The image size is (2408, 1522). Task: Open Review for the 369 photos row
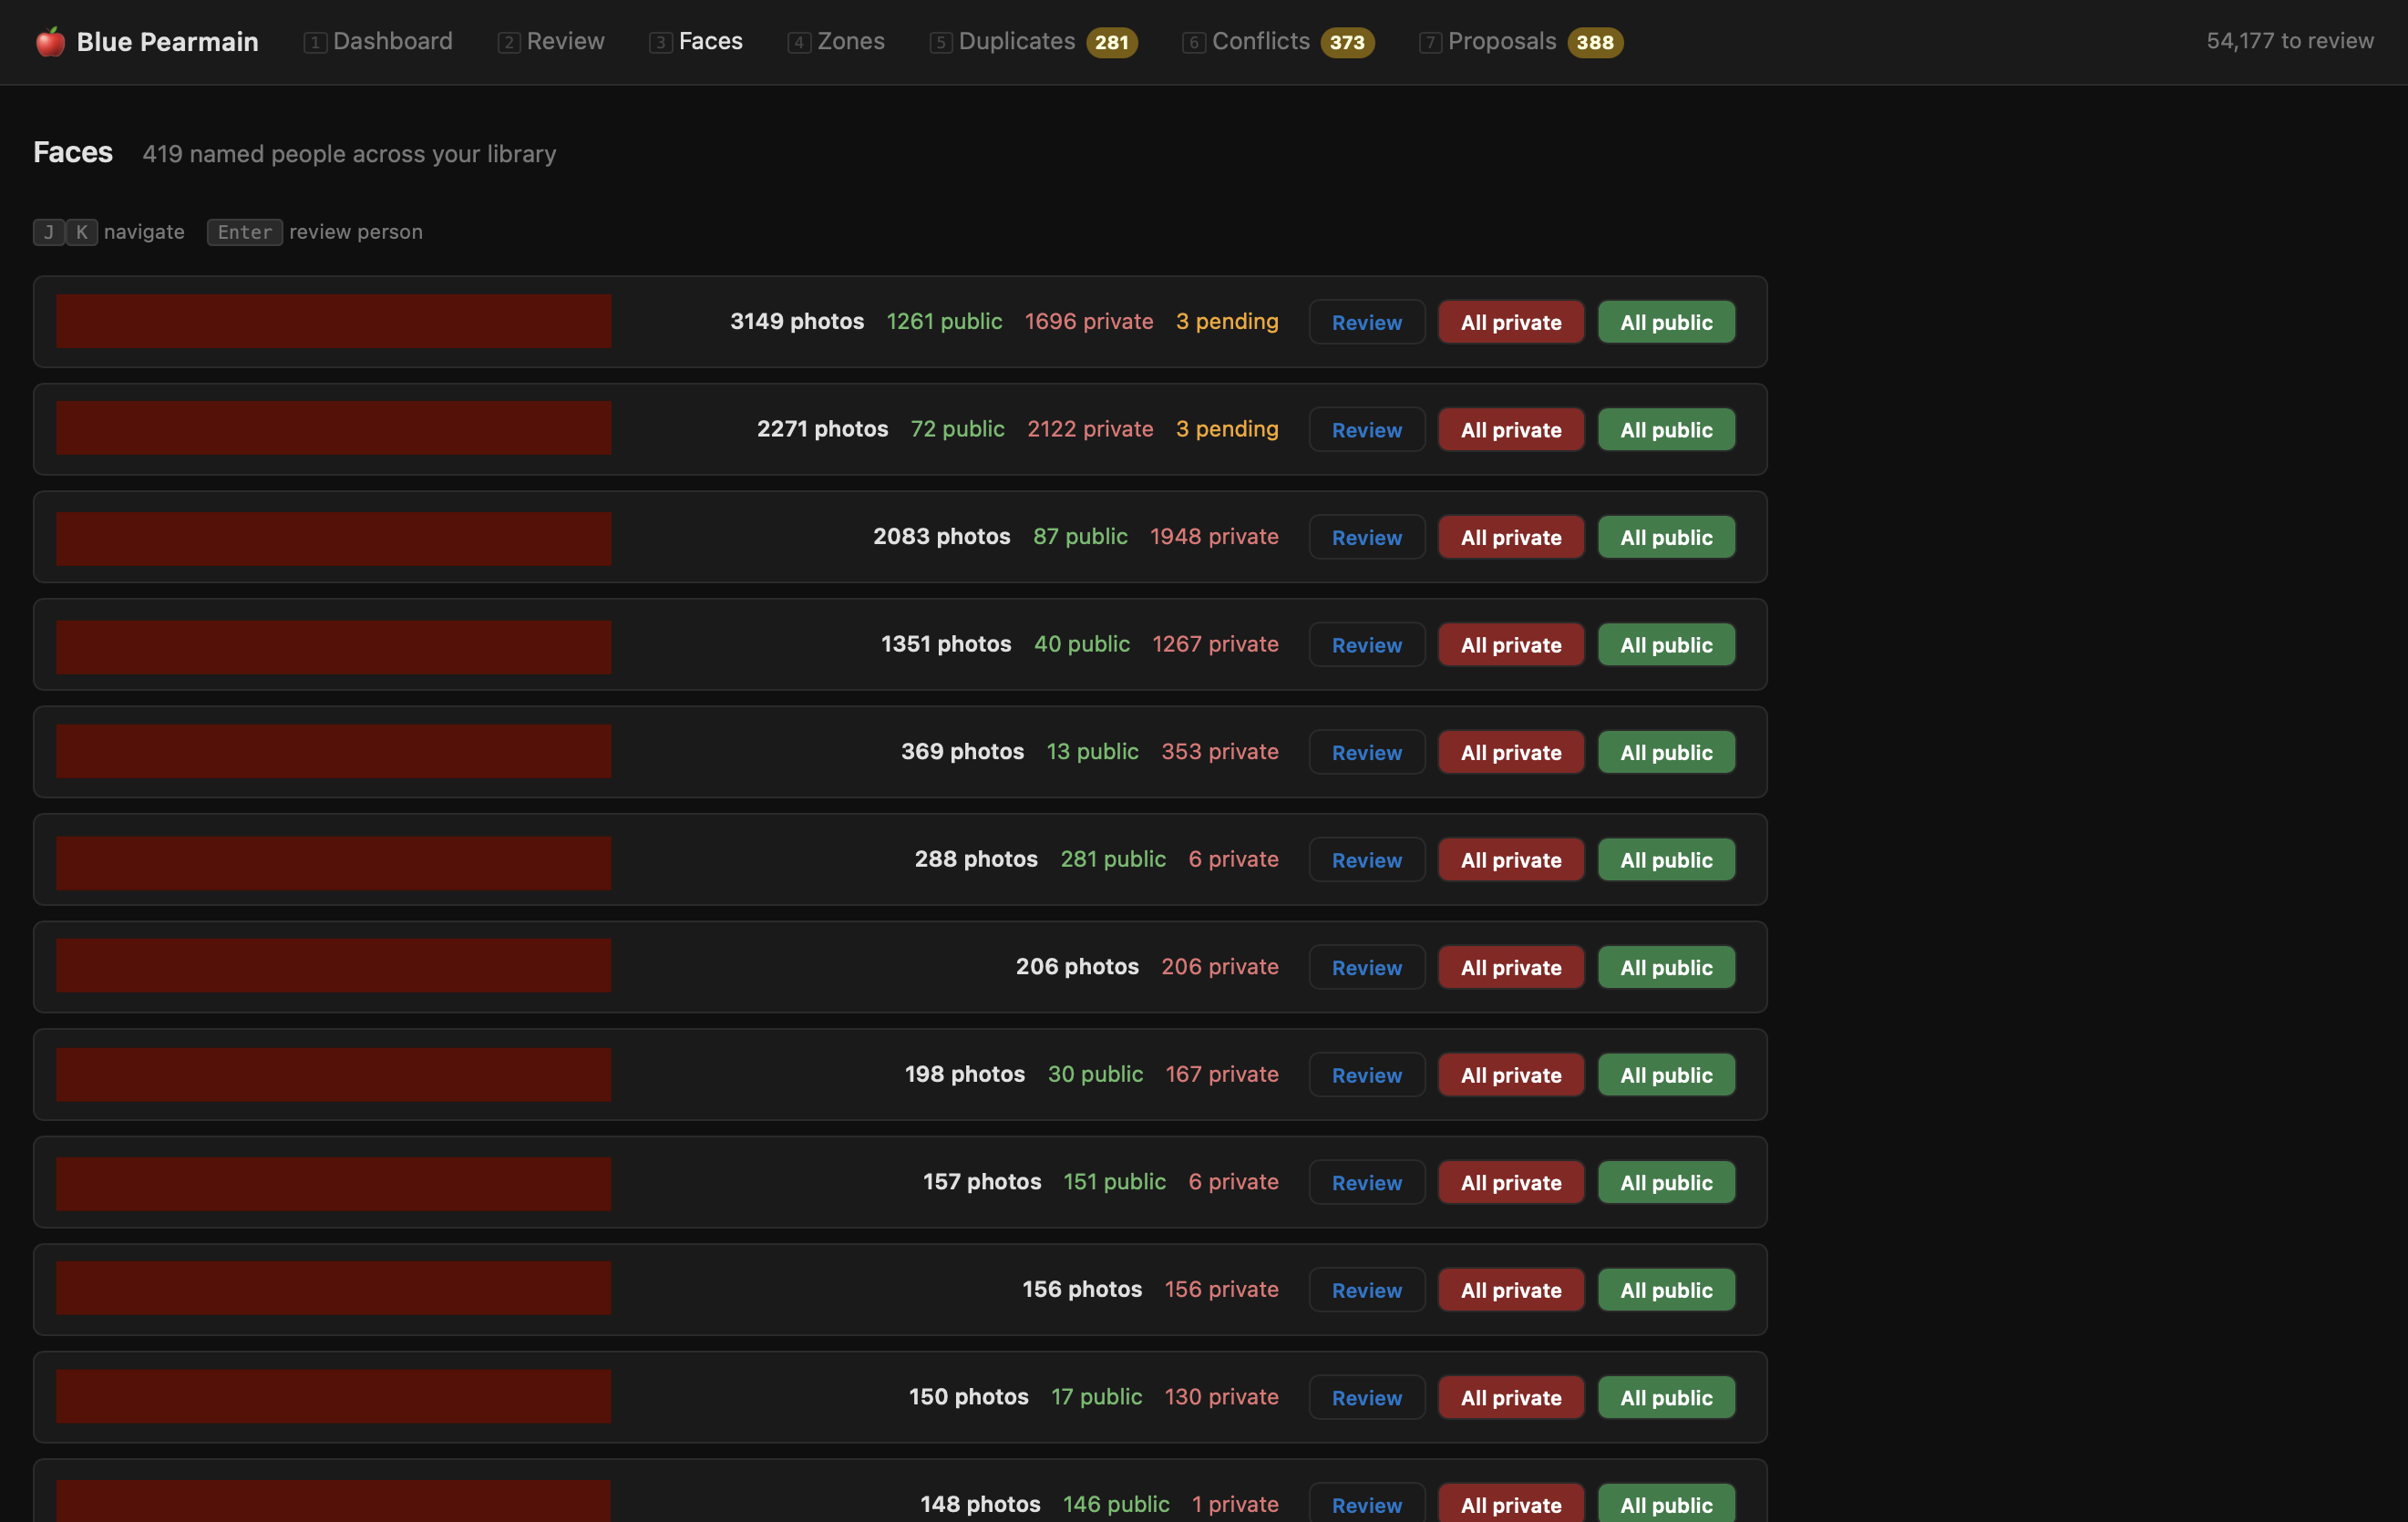(x=1366, y=752)
